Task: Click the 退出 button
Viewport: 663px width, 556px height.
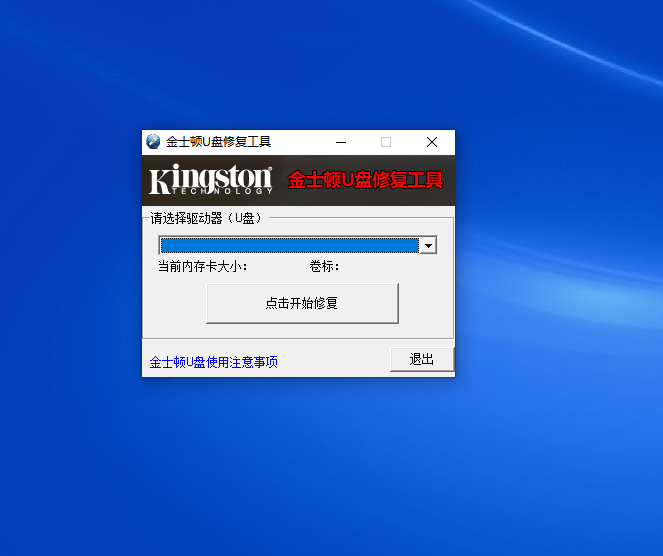Action: pyautogui.click(x=422, y=359)
